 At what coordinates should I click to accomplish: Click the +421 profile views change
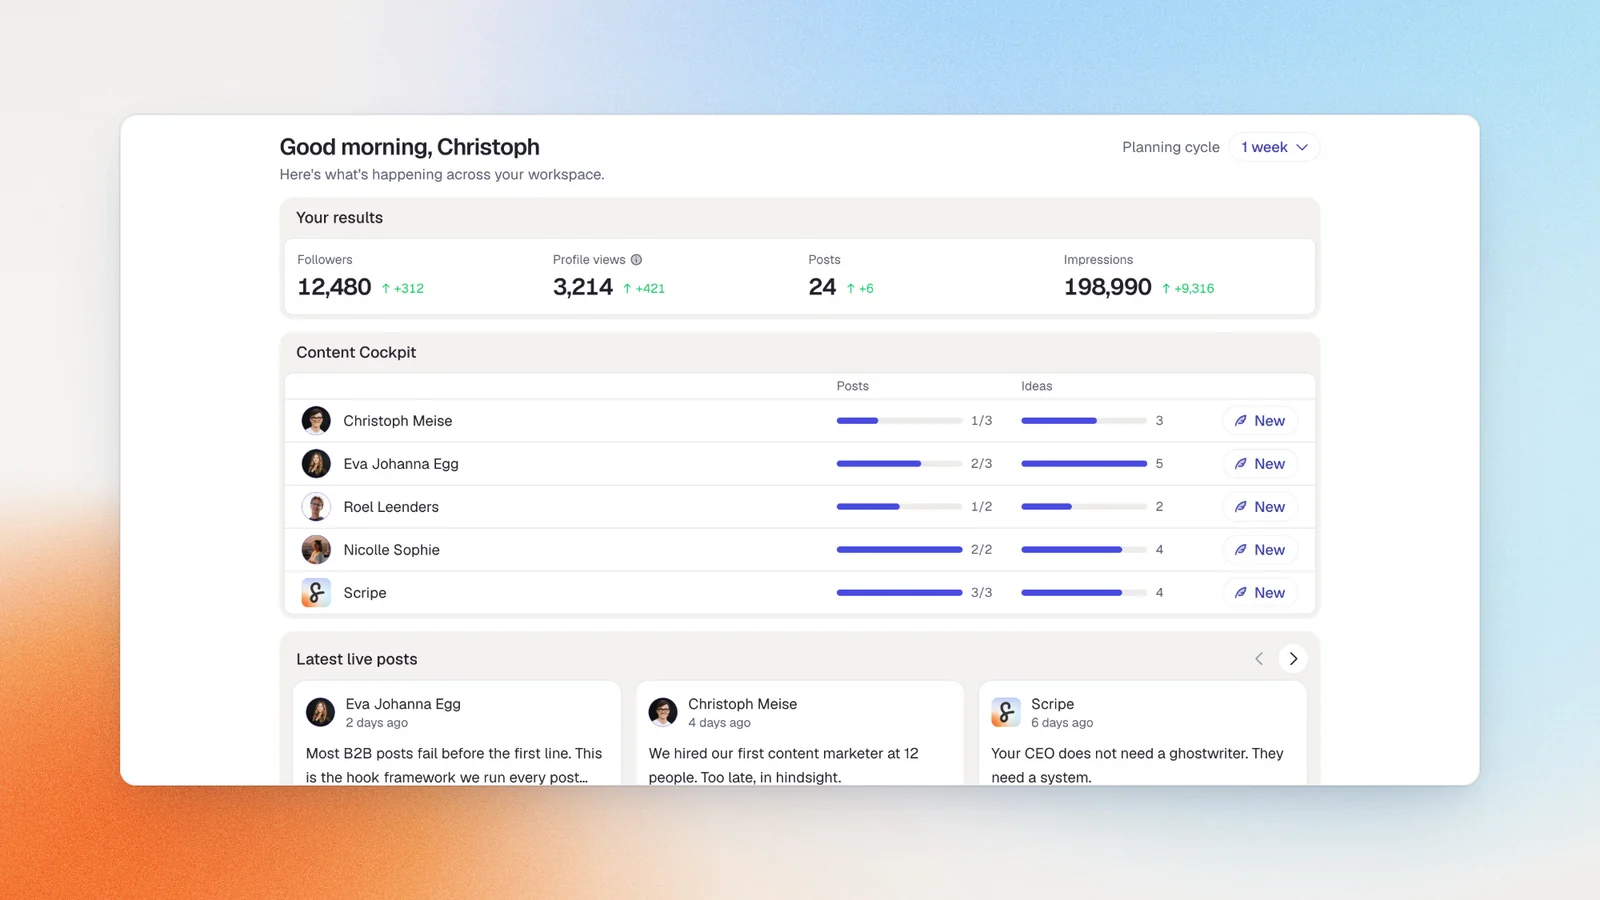[644, 288]
